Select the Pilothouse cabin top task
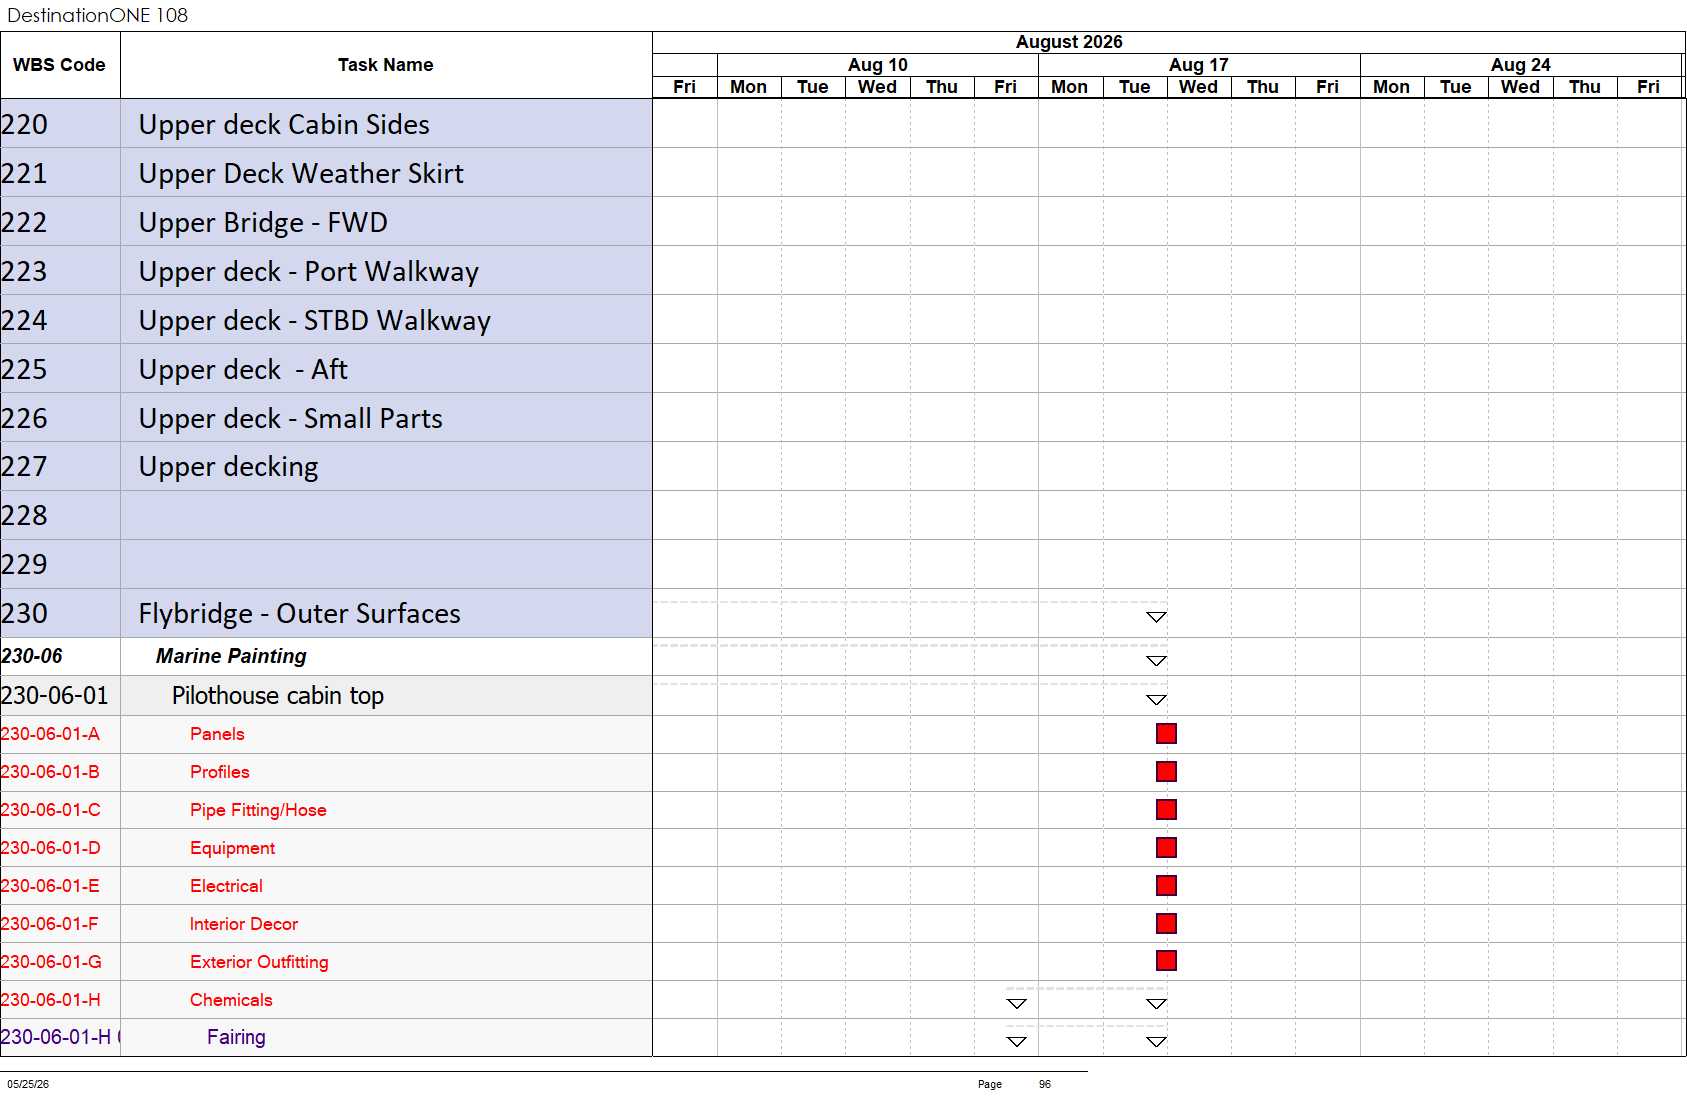Viewport: 1687px width, 1097px height. (x=278, y=695)
